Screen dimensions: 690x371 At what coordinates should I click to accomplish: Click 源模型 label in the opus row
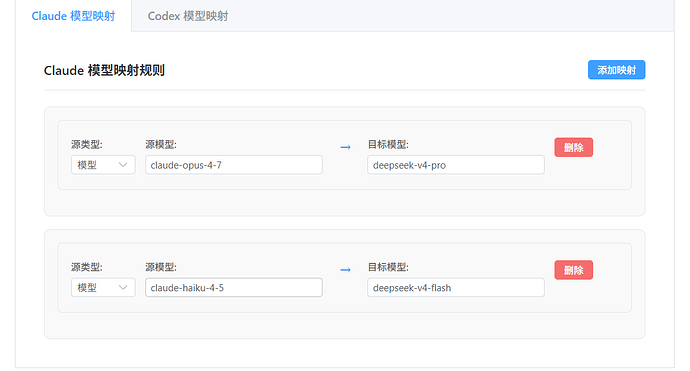pyautogui.click(x=161, y=144)
